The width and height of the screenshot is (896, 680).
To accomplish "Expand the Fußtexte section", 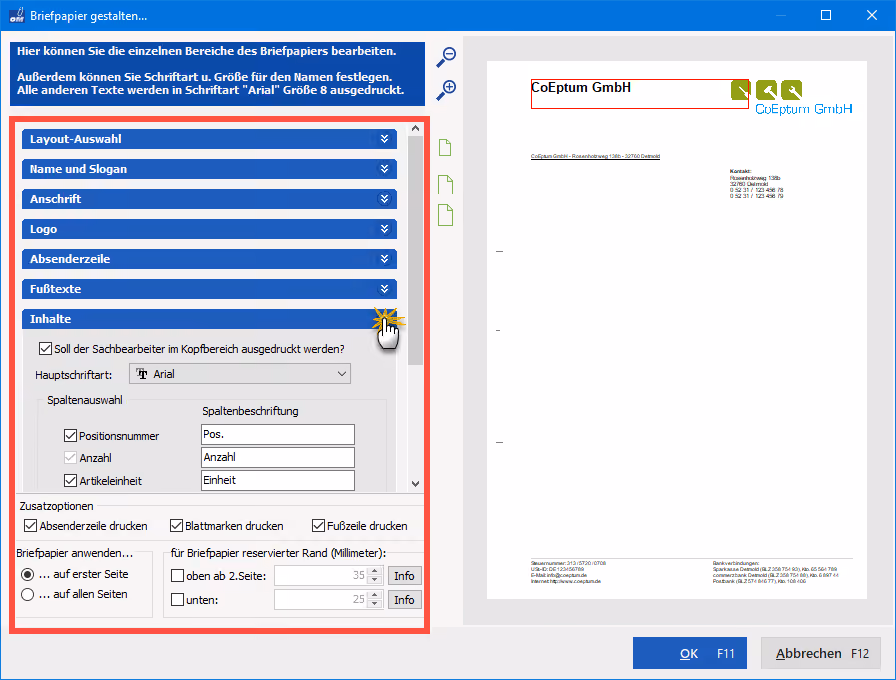I will [209, 289].
